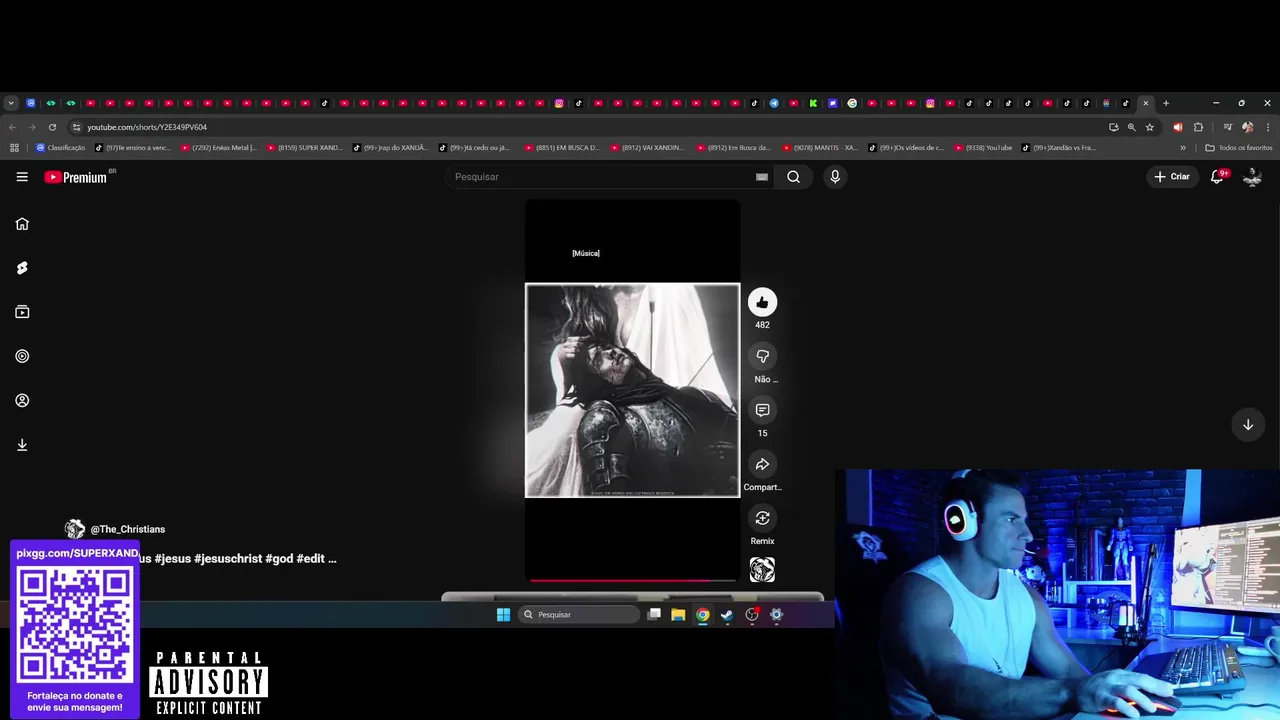Switch to the Google tab

[x=852, y=103]
